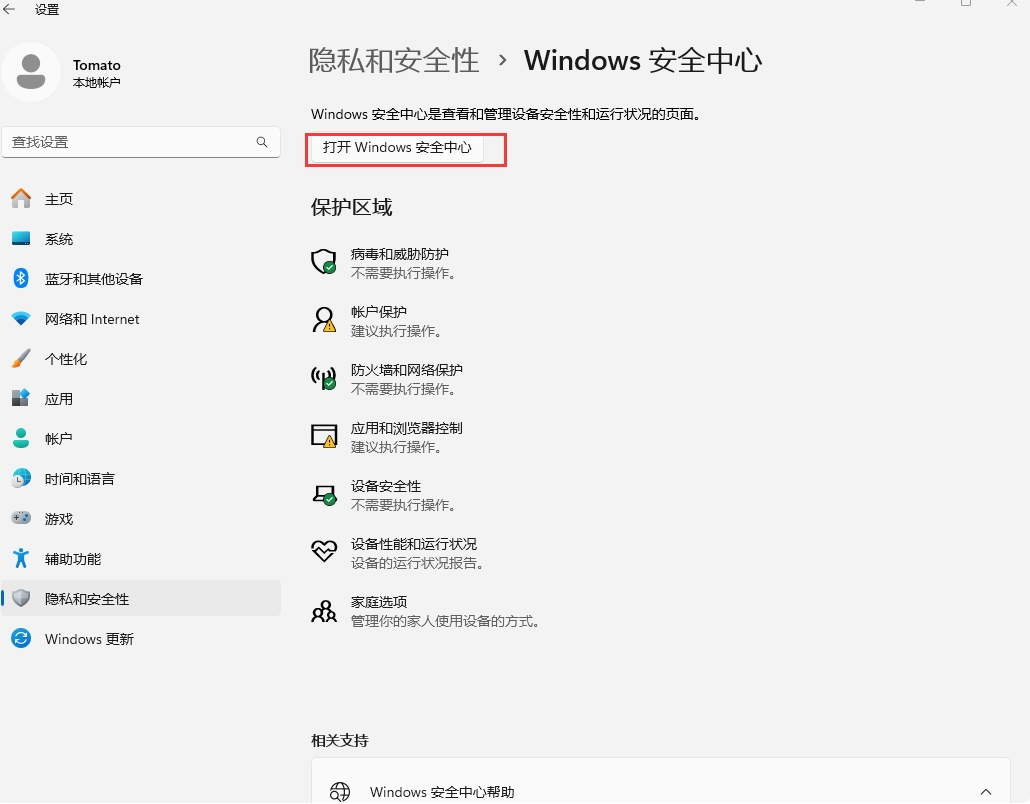Screen dimensions: 1030x804
Task: Open 设备安全性 entry
Action: [384, 495]
